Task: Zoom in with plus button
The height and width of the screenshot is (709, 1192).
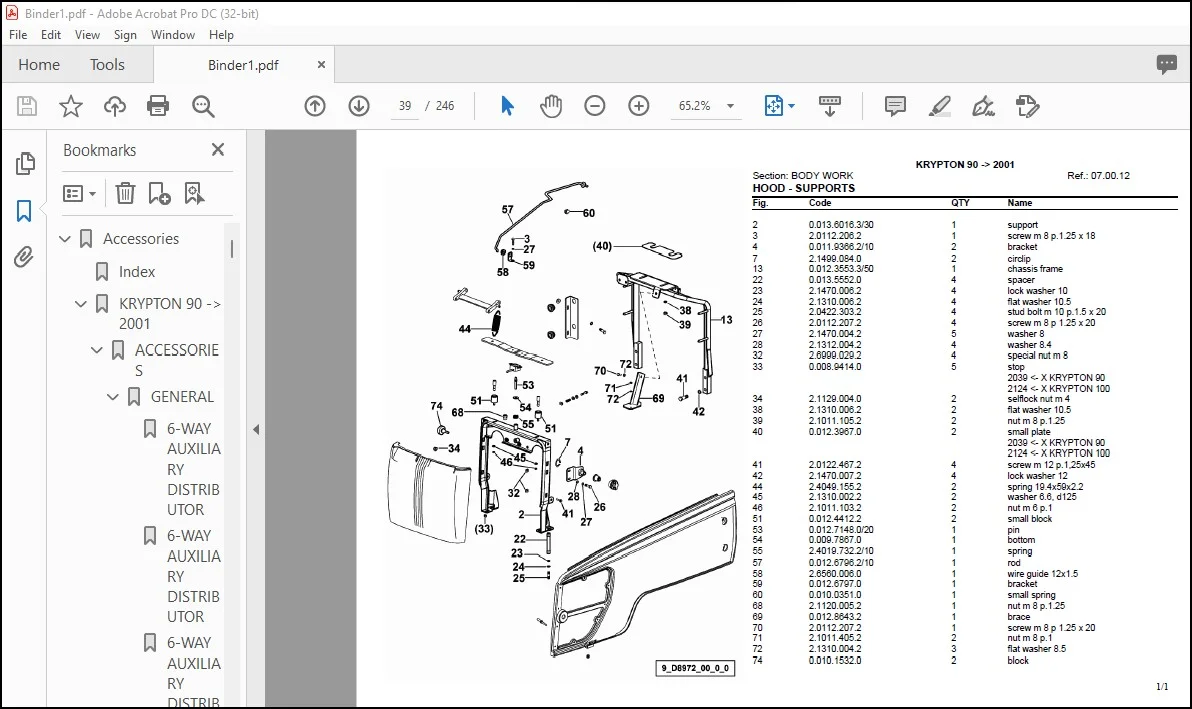Action: tap(639, 106)
